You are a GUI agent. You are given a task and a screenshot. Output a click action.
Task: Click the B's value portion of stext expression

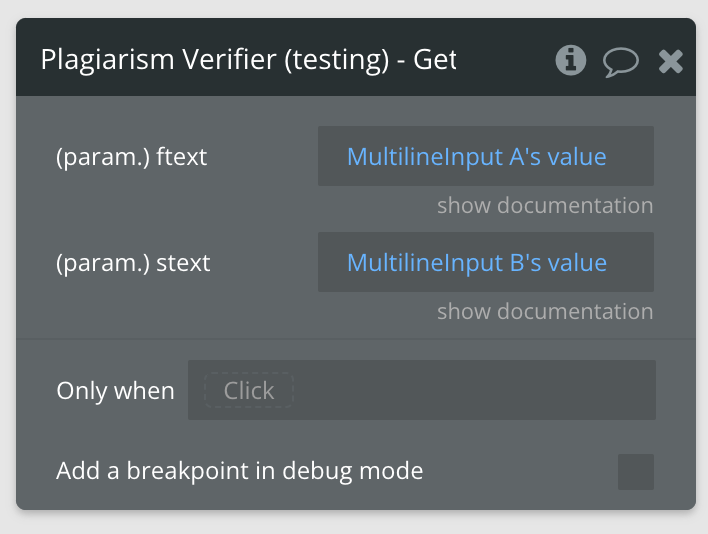tap(558, 263)
